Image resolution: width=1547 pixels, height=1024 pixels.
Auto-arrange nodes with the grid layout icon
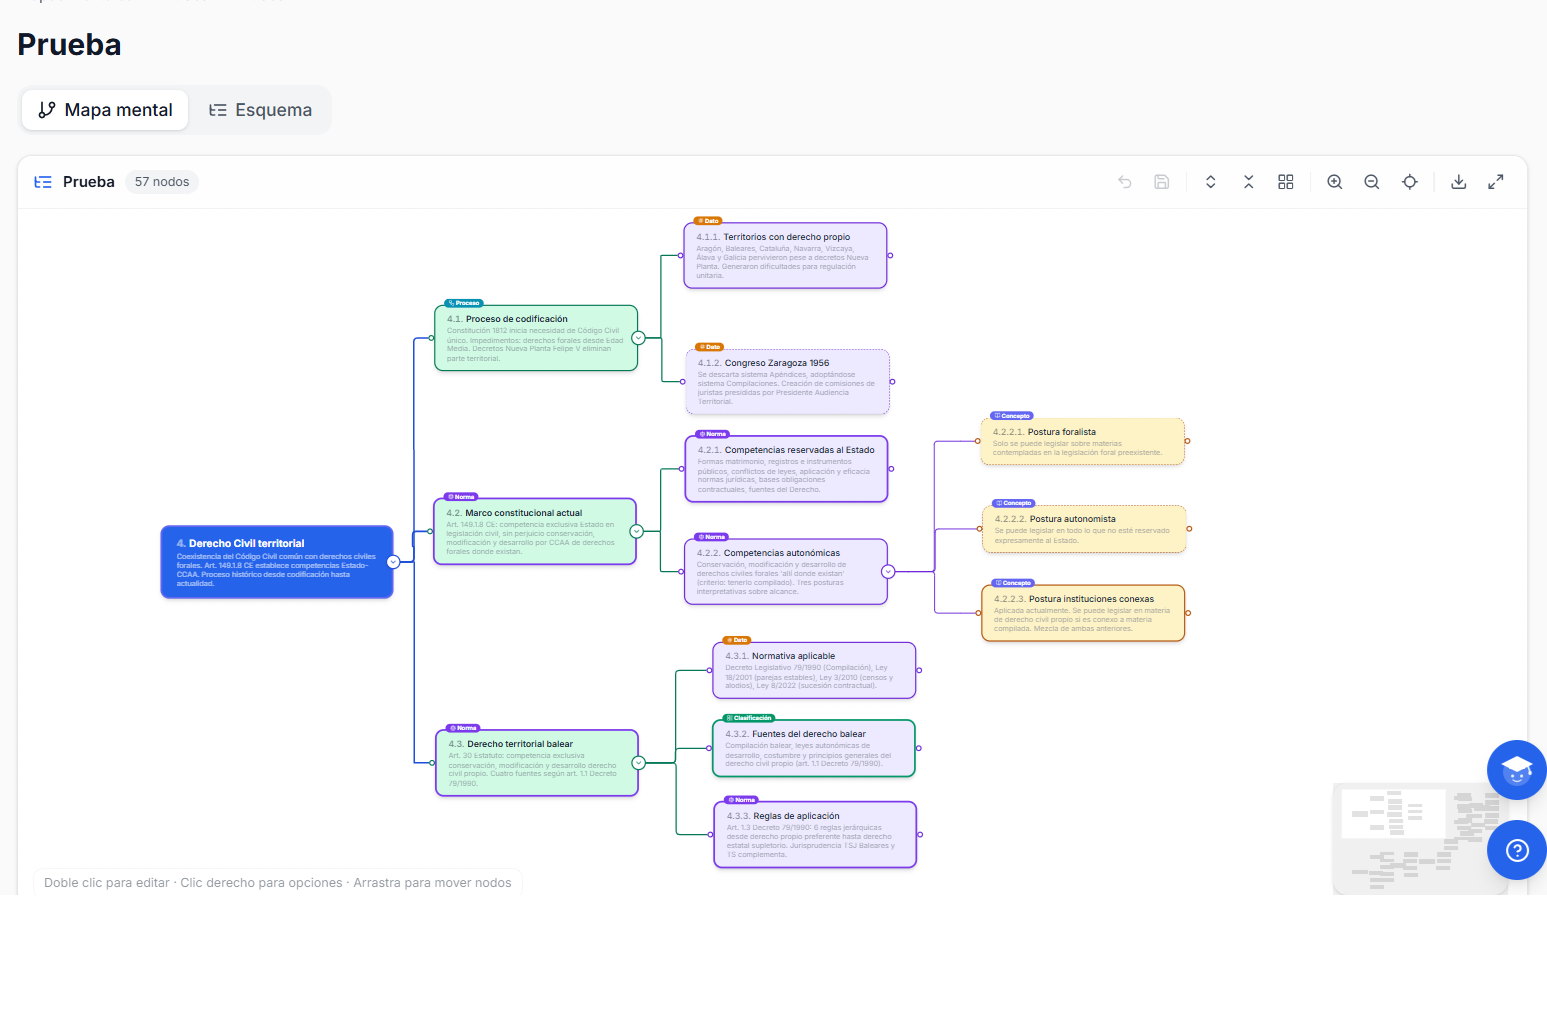click(1285, 182)
